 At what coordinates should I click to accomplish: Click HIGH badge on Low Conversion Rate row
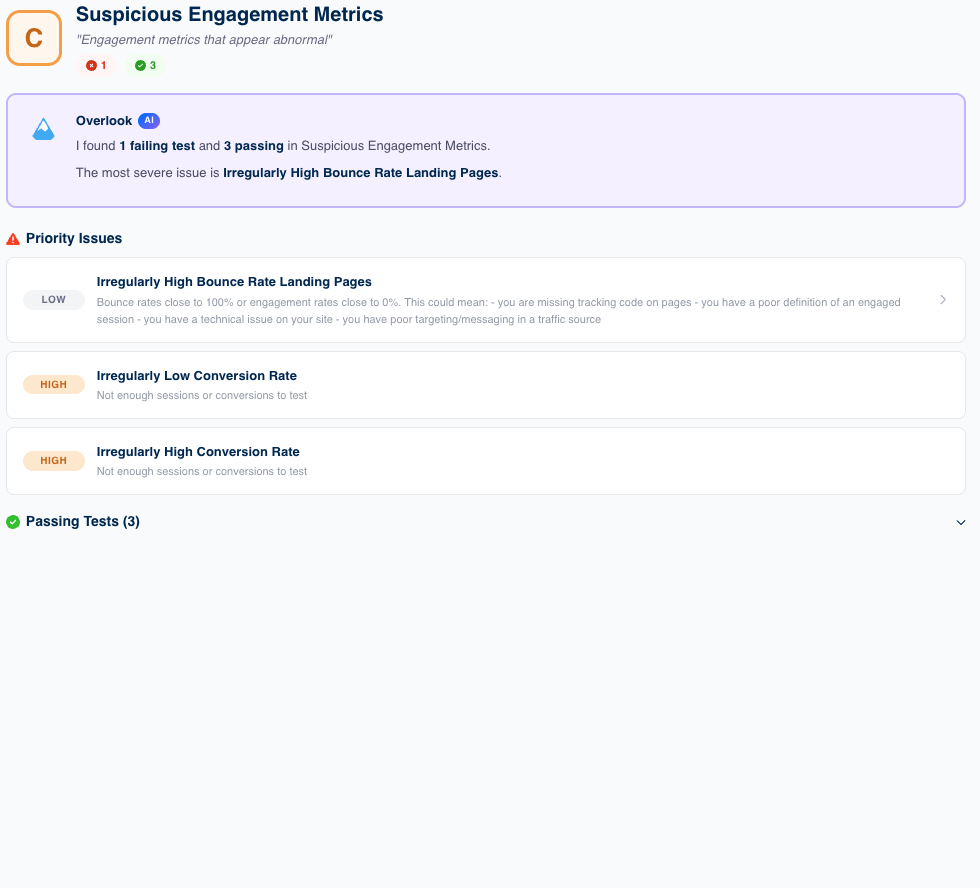[54, 385]
